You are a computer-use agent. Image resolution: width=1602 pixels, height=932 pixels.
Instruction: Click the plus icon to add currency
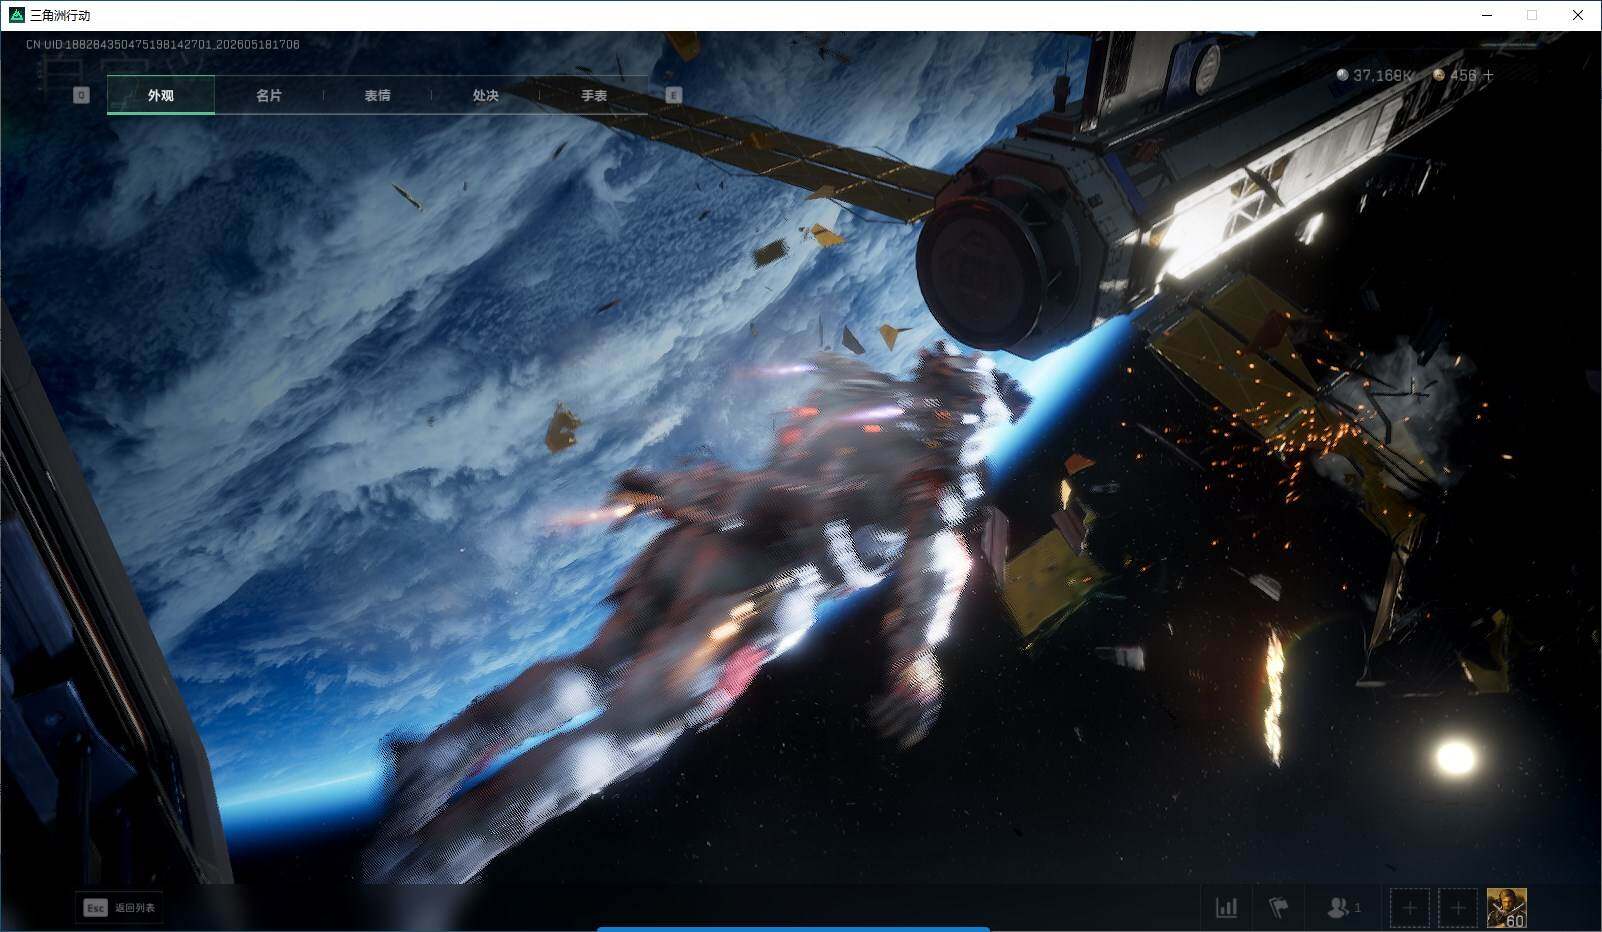pyautogui.click(x=1488, y=75)
